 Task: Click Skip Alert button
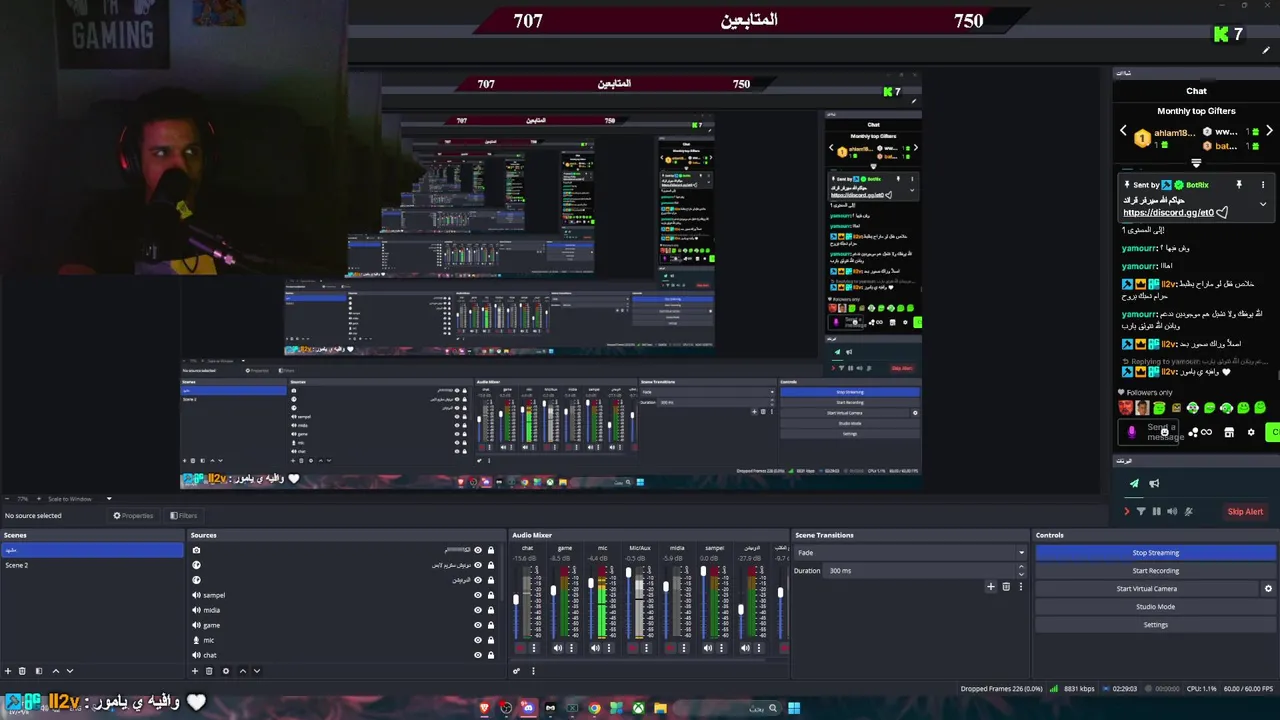tap(1245, 512)
